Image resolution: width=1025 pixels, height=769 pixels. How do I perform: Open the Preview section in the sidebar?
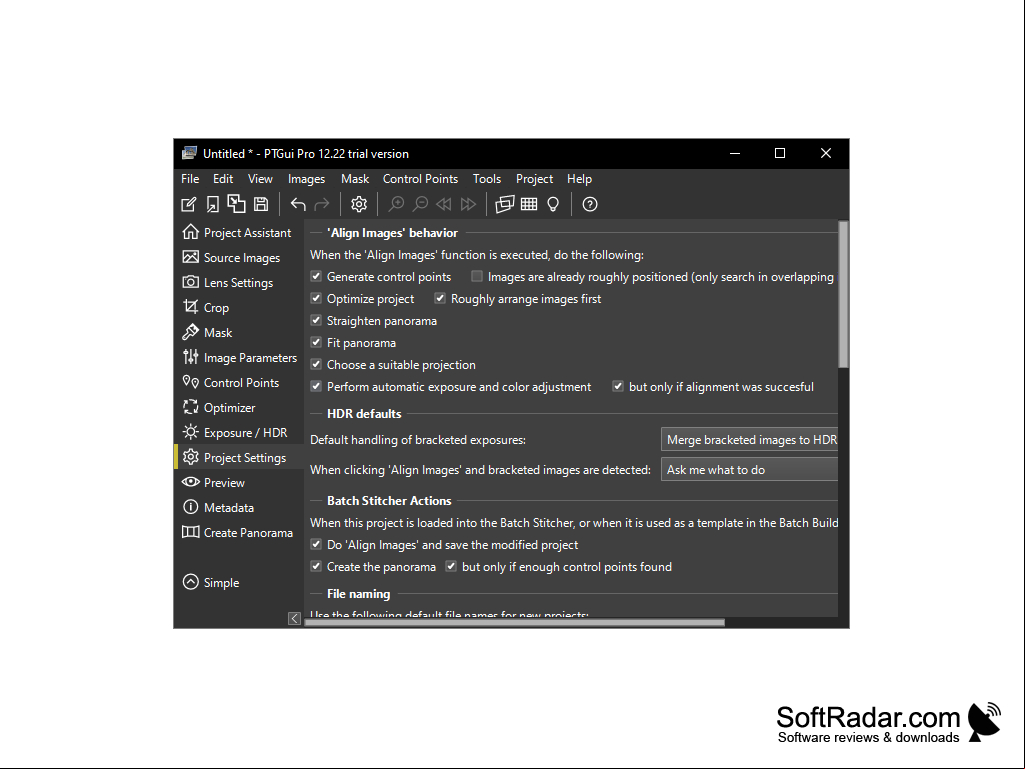coord(239,483)
